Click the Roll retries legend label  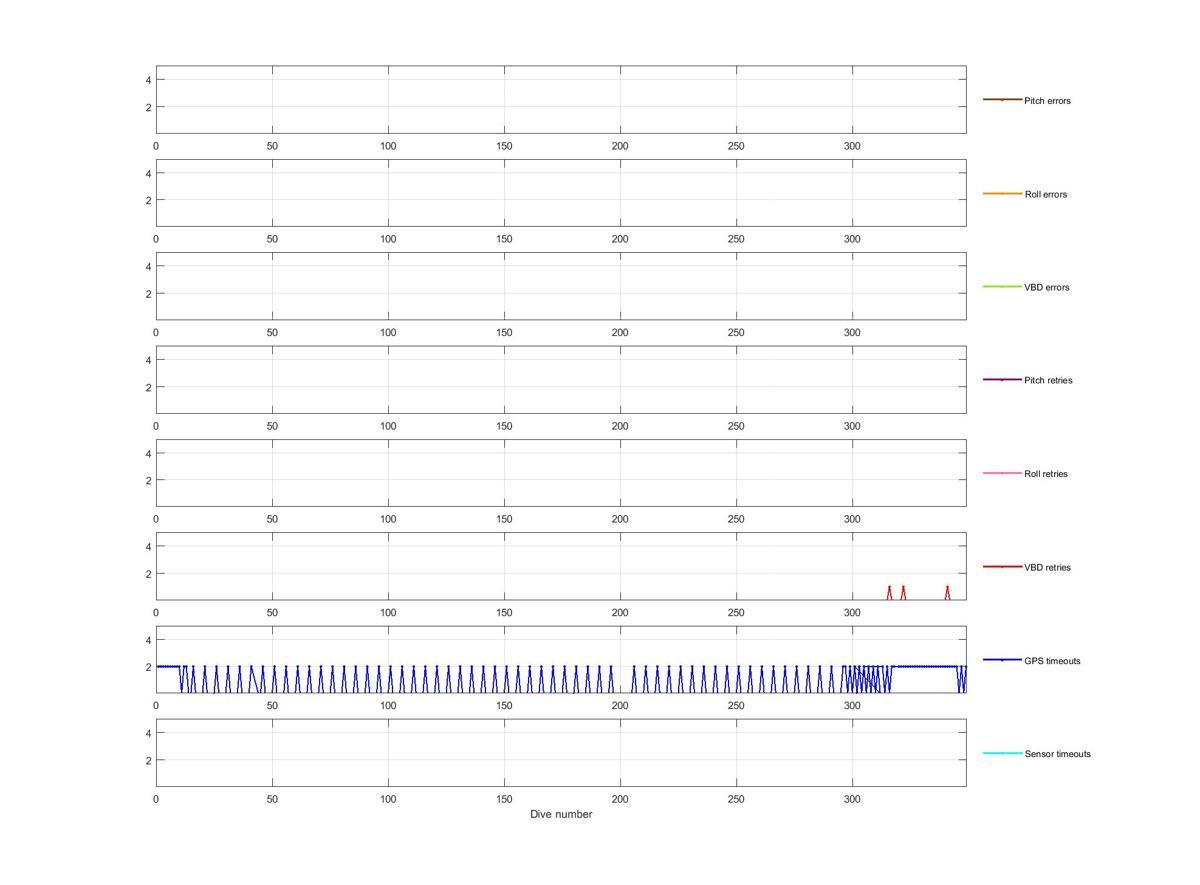1046,474
